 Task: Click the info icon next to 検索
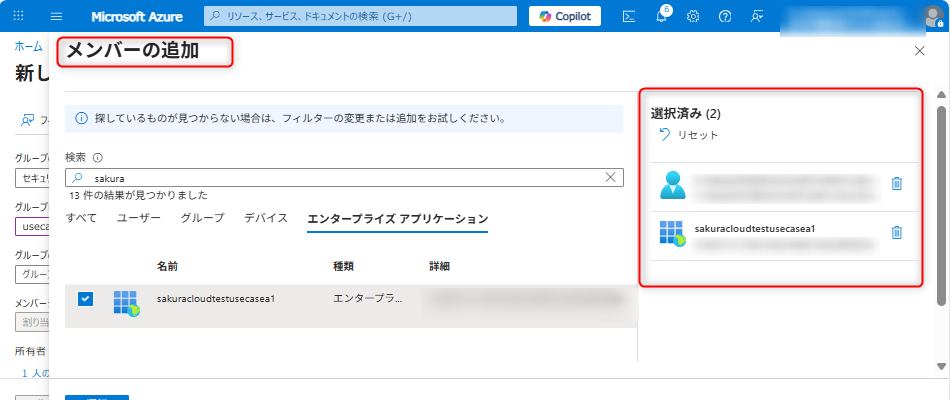tap(98, 158)
